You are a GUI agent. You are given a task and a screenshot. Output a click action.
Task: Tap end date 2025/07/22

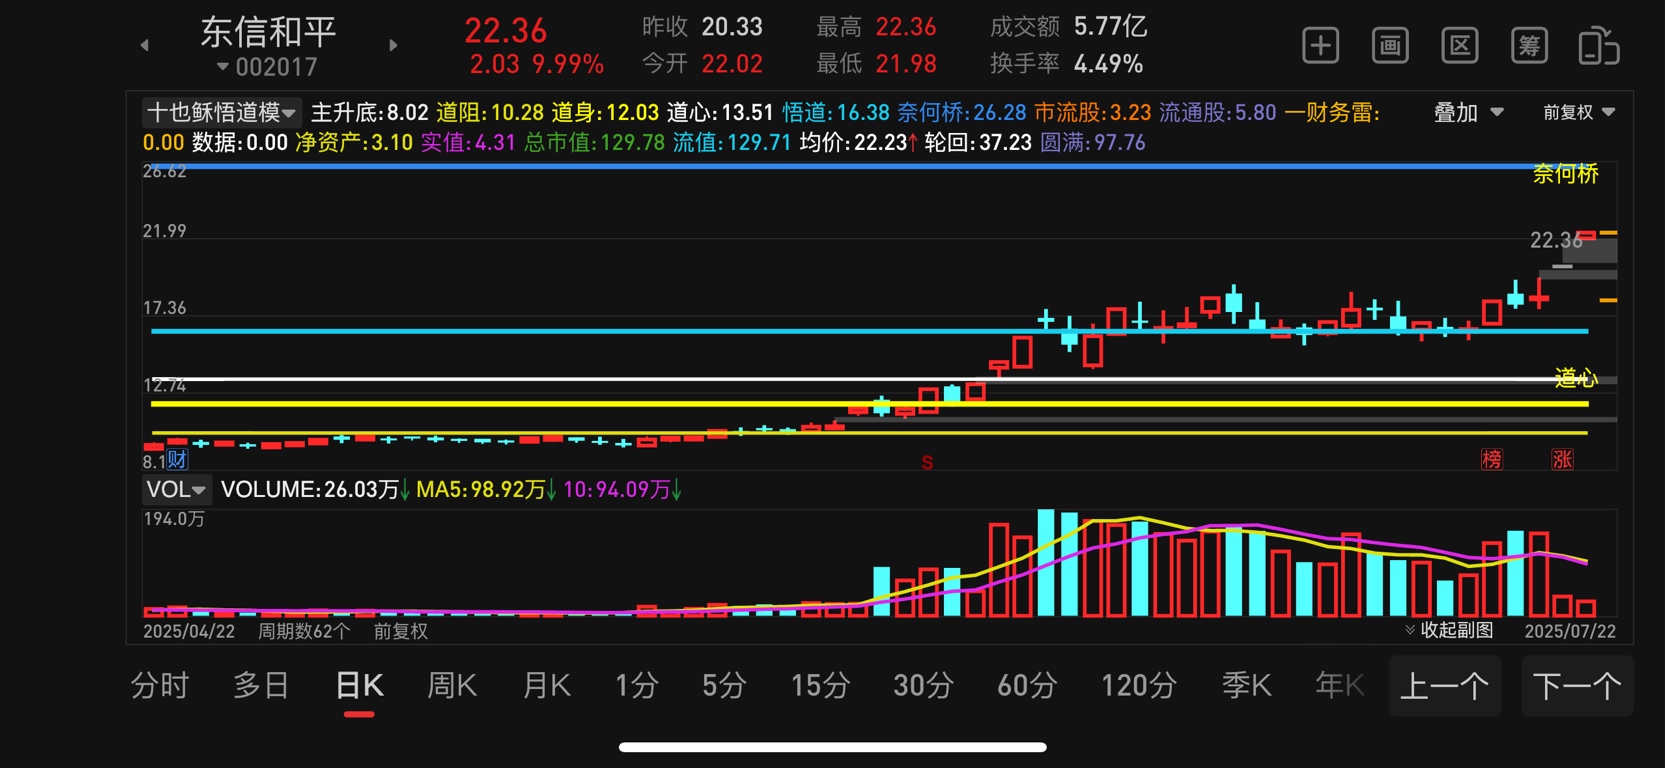1570,631
